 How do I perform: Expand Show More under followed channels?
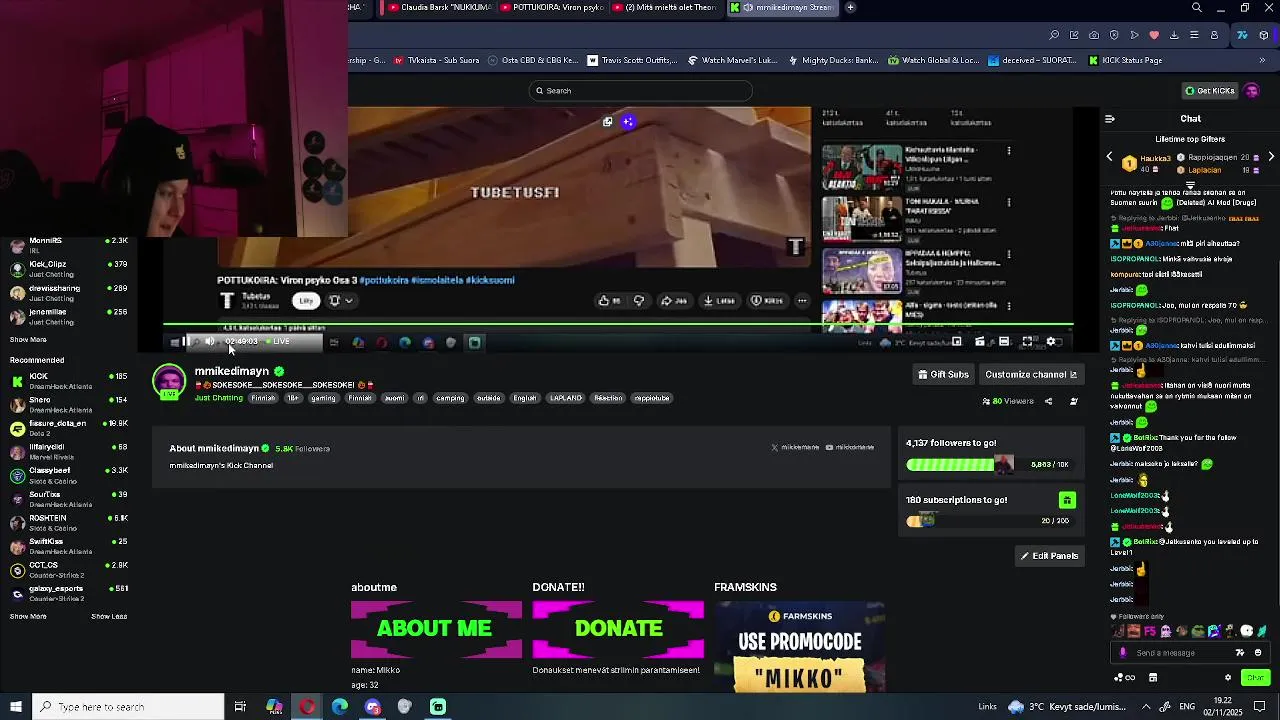28,340
